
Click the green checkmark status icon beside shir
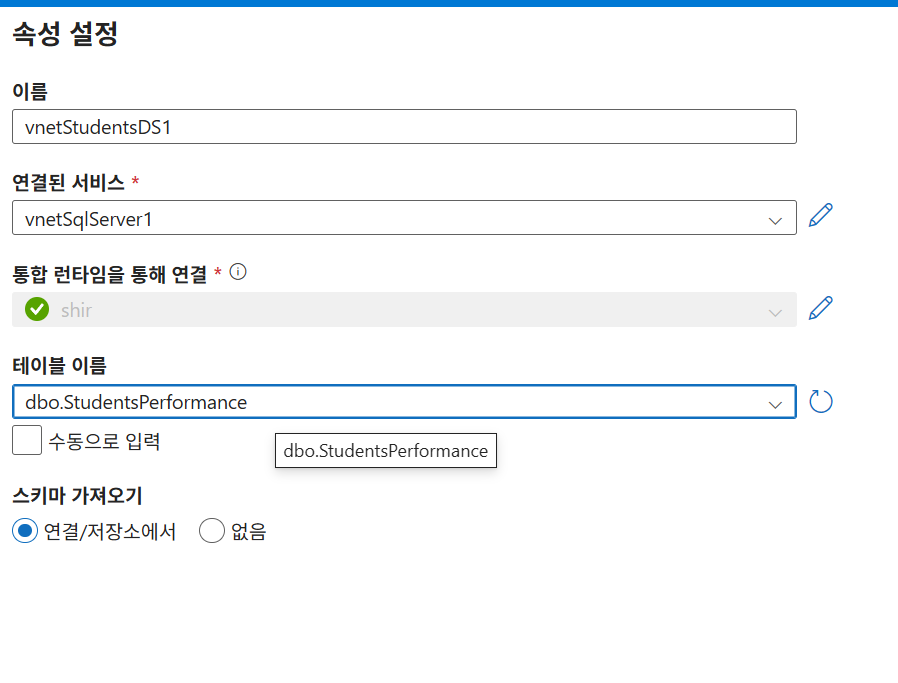pyautogui.click(x=37, y=309)
